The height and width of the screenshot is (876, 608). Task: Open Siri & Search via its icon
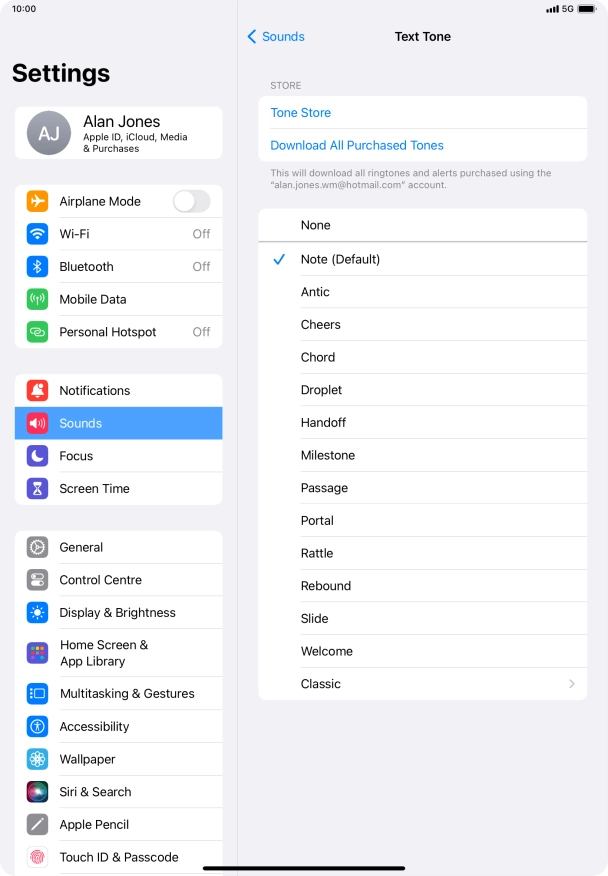(37, 792)
